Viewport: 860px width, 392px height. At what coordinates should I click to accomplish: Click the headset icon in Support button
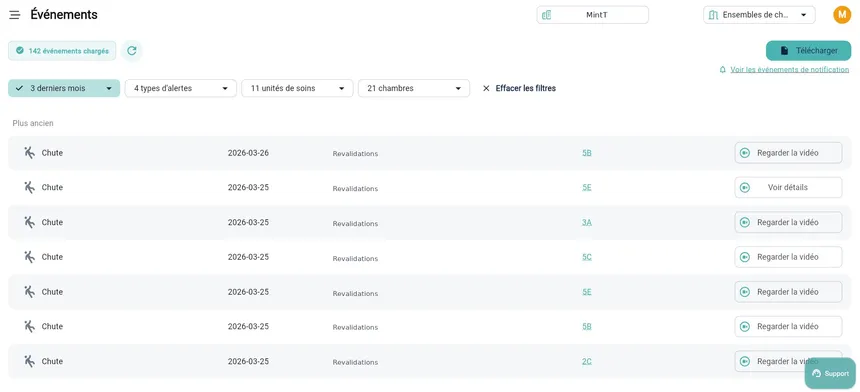point(816,373)
